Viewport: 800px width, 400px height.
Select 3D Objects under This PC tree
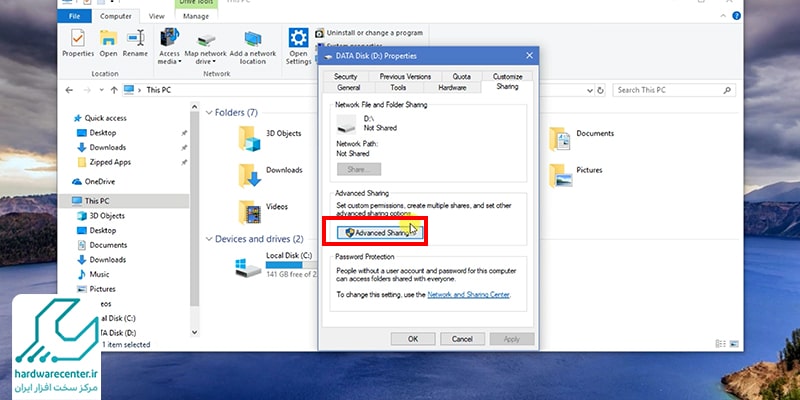point(102,216)
